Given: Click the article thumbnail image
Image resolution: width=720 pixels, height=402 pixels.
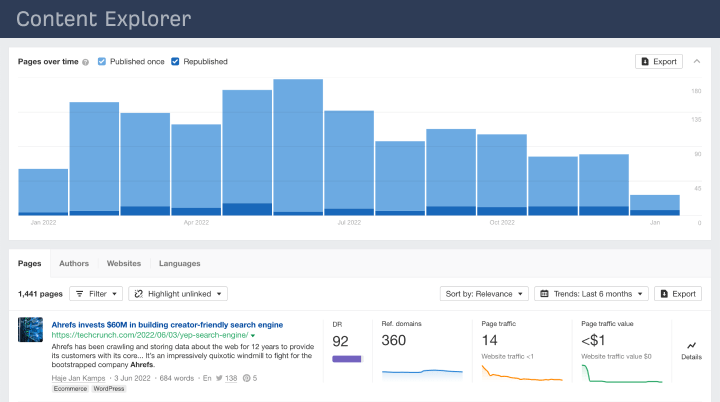Looking at the screenshot, I should coord(30,329).
